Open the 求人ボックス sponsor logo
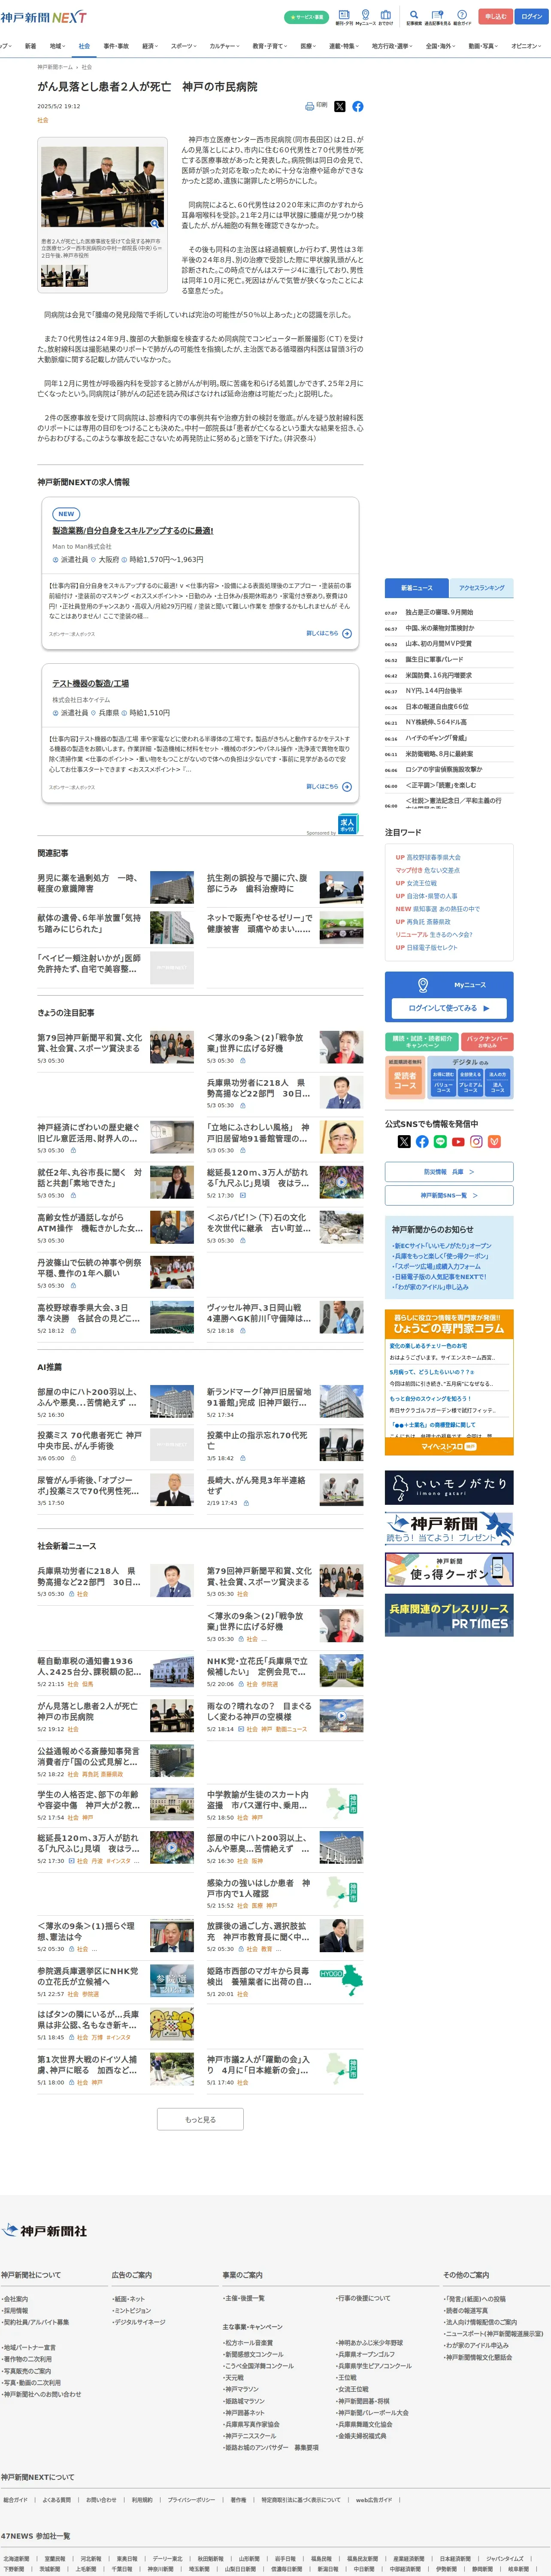Viewport: 551px width, 2576px height. pos(347,823)
